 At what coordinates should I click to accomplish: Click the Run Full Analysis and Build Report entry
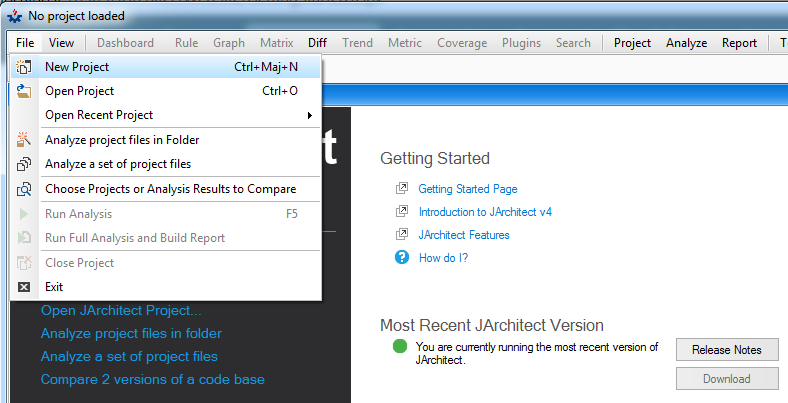point(166,238)
